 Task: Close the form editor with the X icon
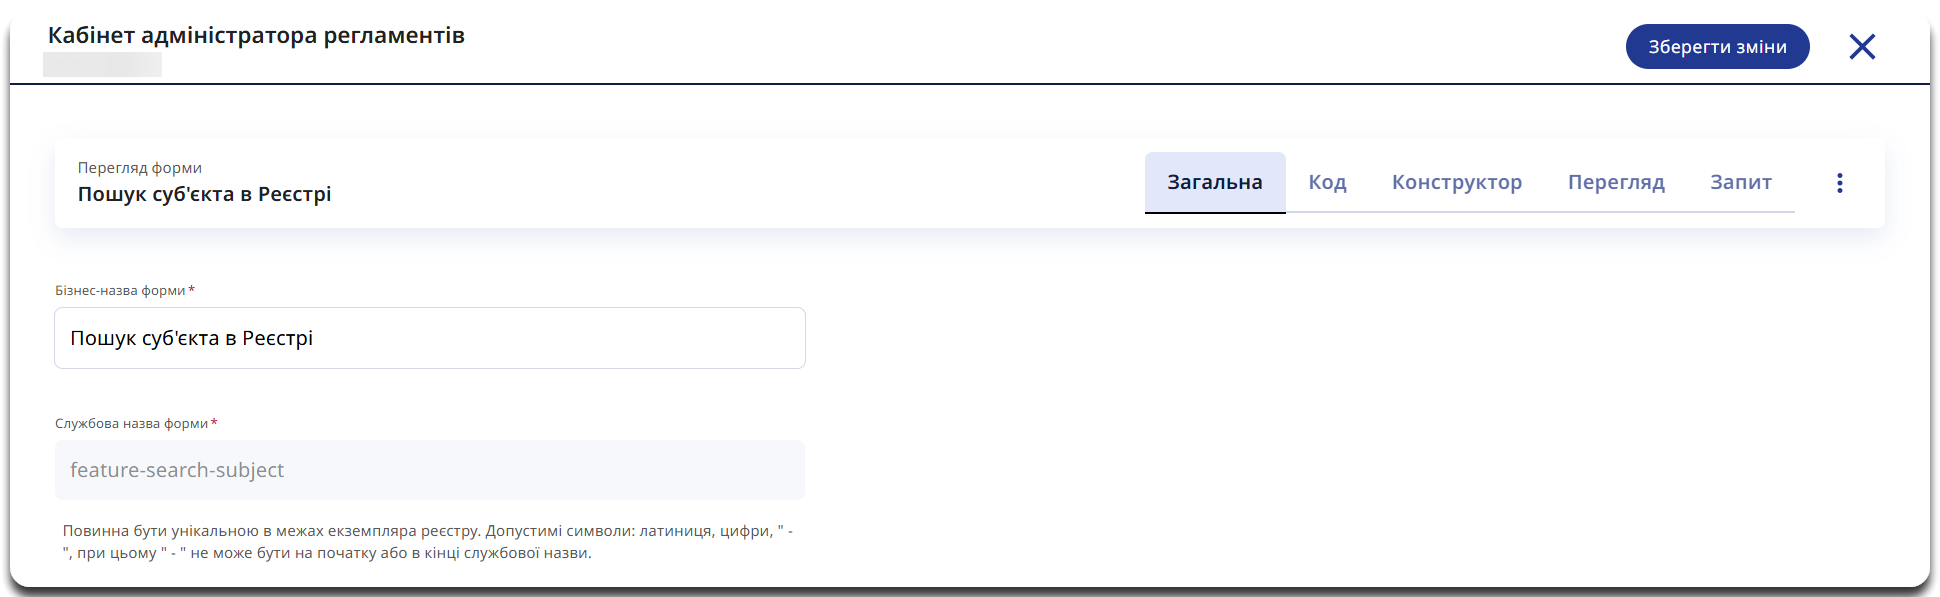click(1861, 47)
